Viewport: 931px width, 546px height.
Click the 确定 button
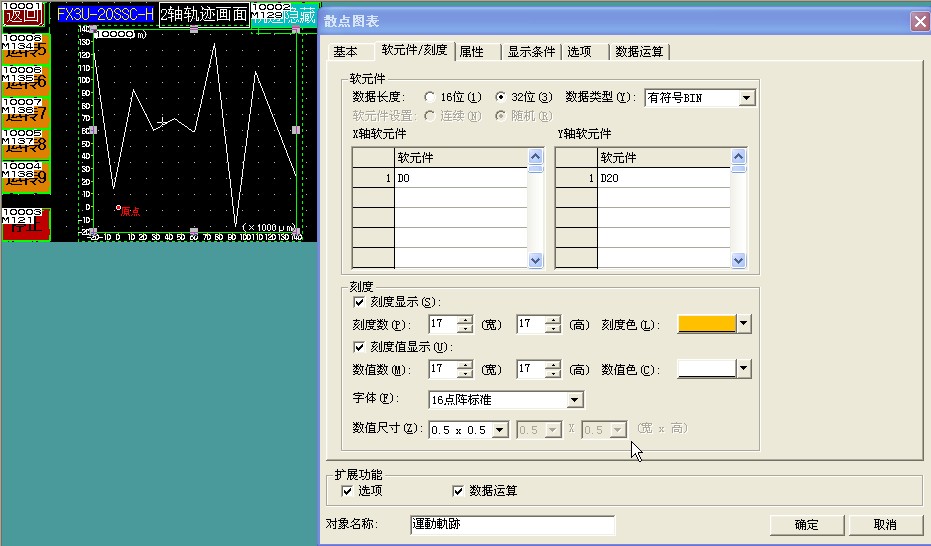pos(806,525)
